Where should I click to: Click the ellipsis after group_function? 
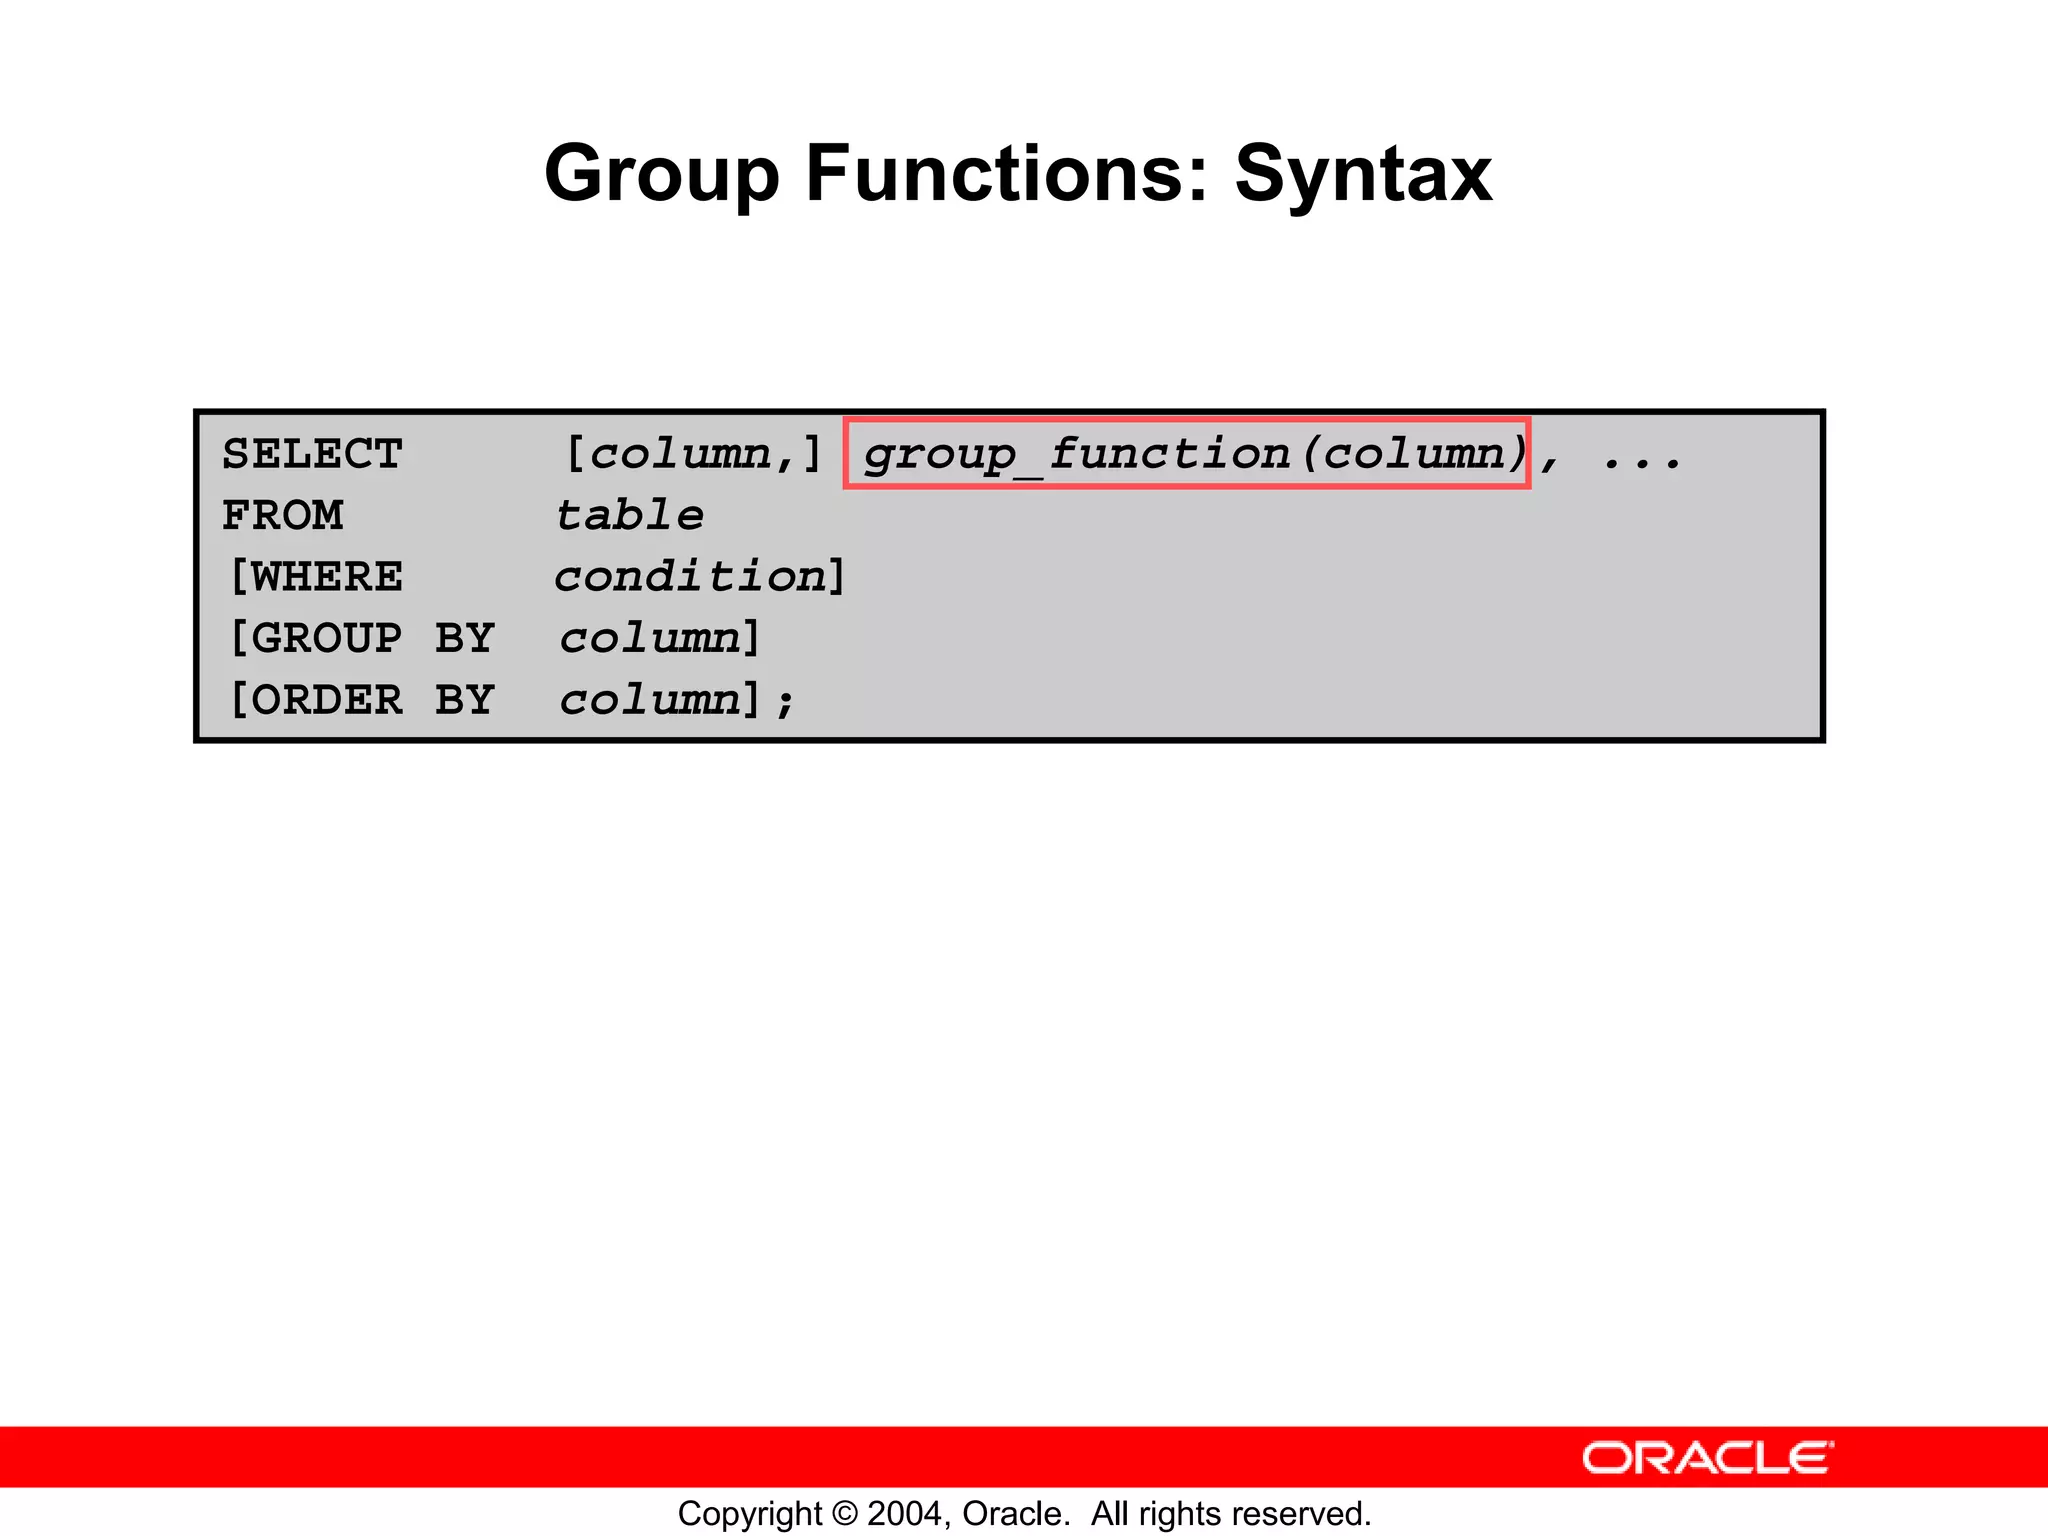(x=1642, y=462)
